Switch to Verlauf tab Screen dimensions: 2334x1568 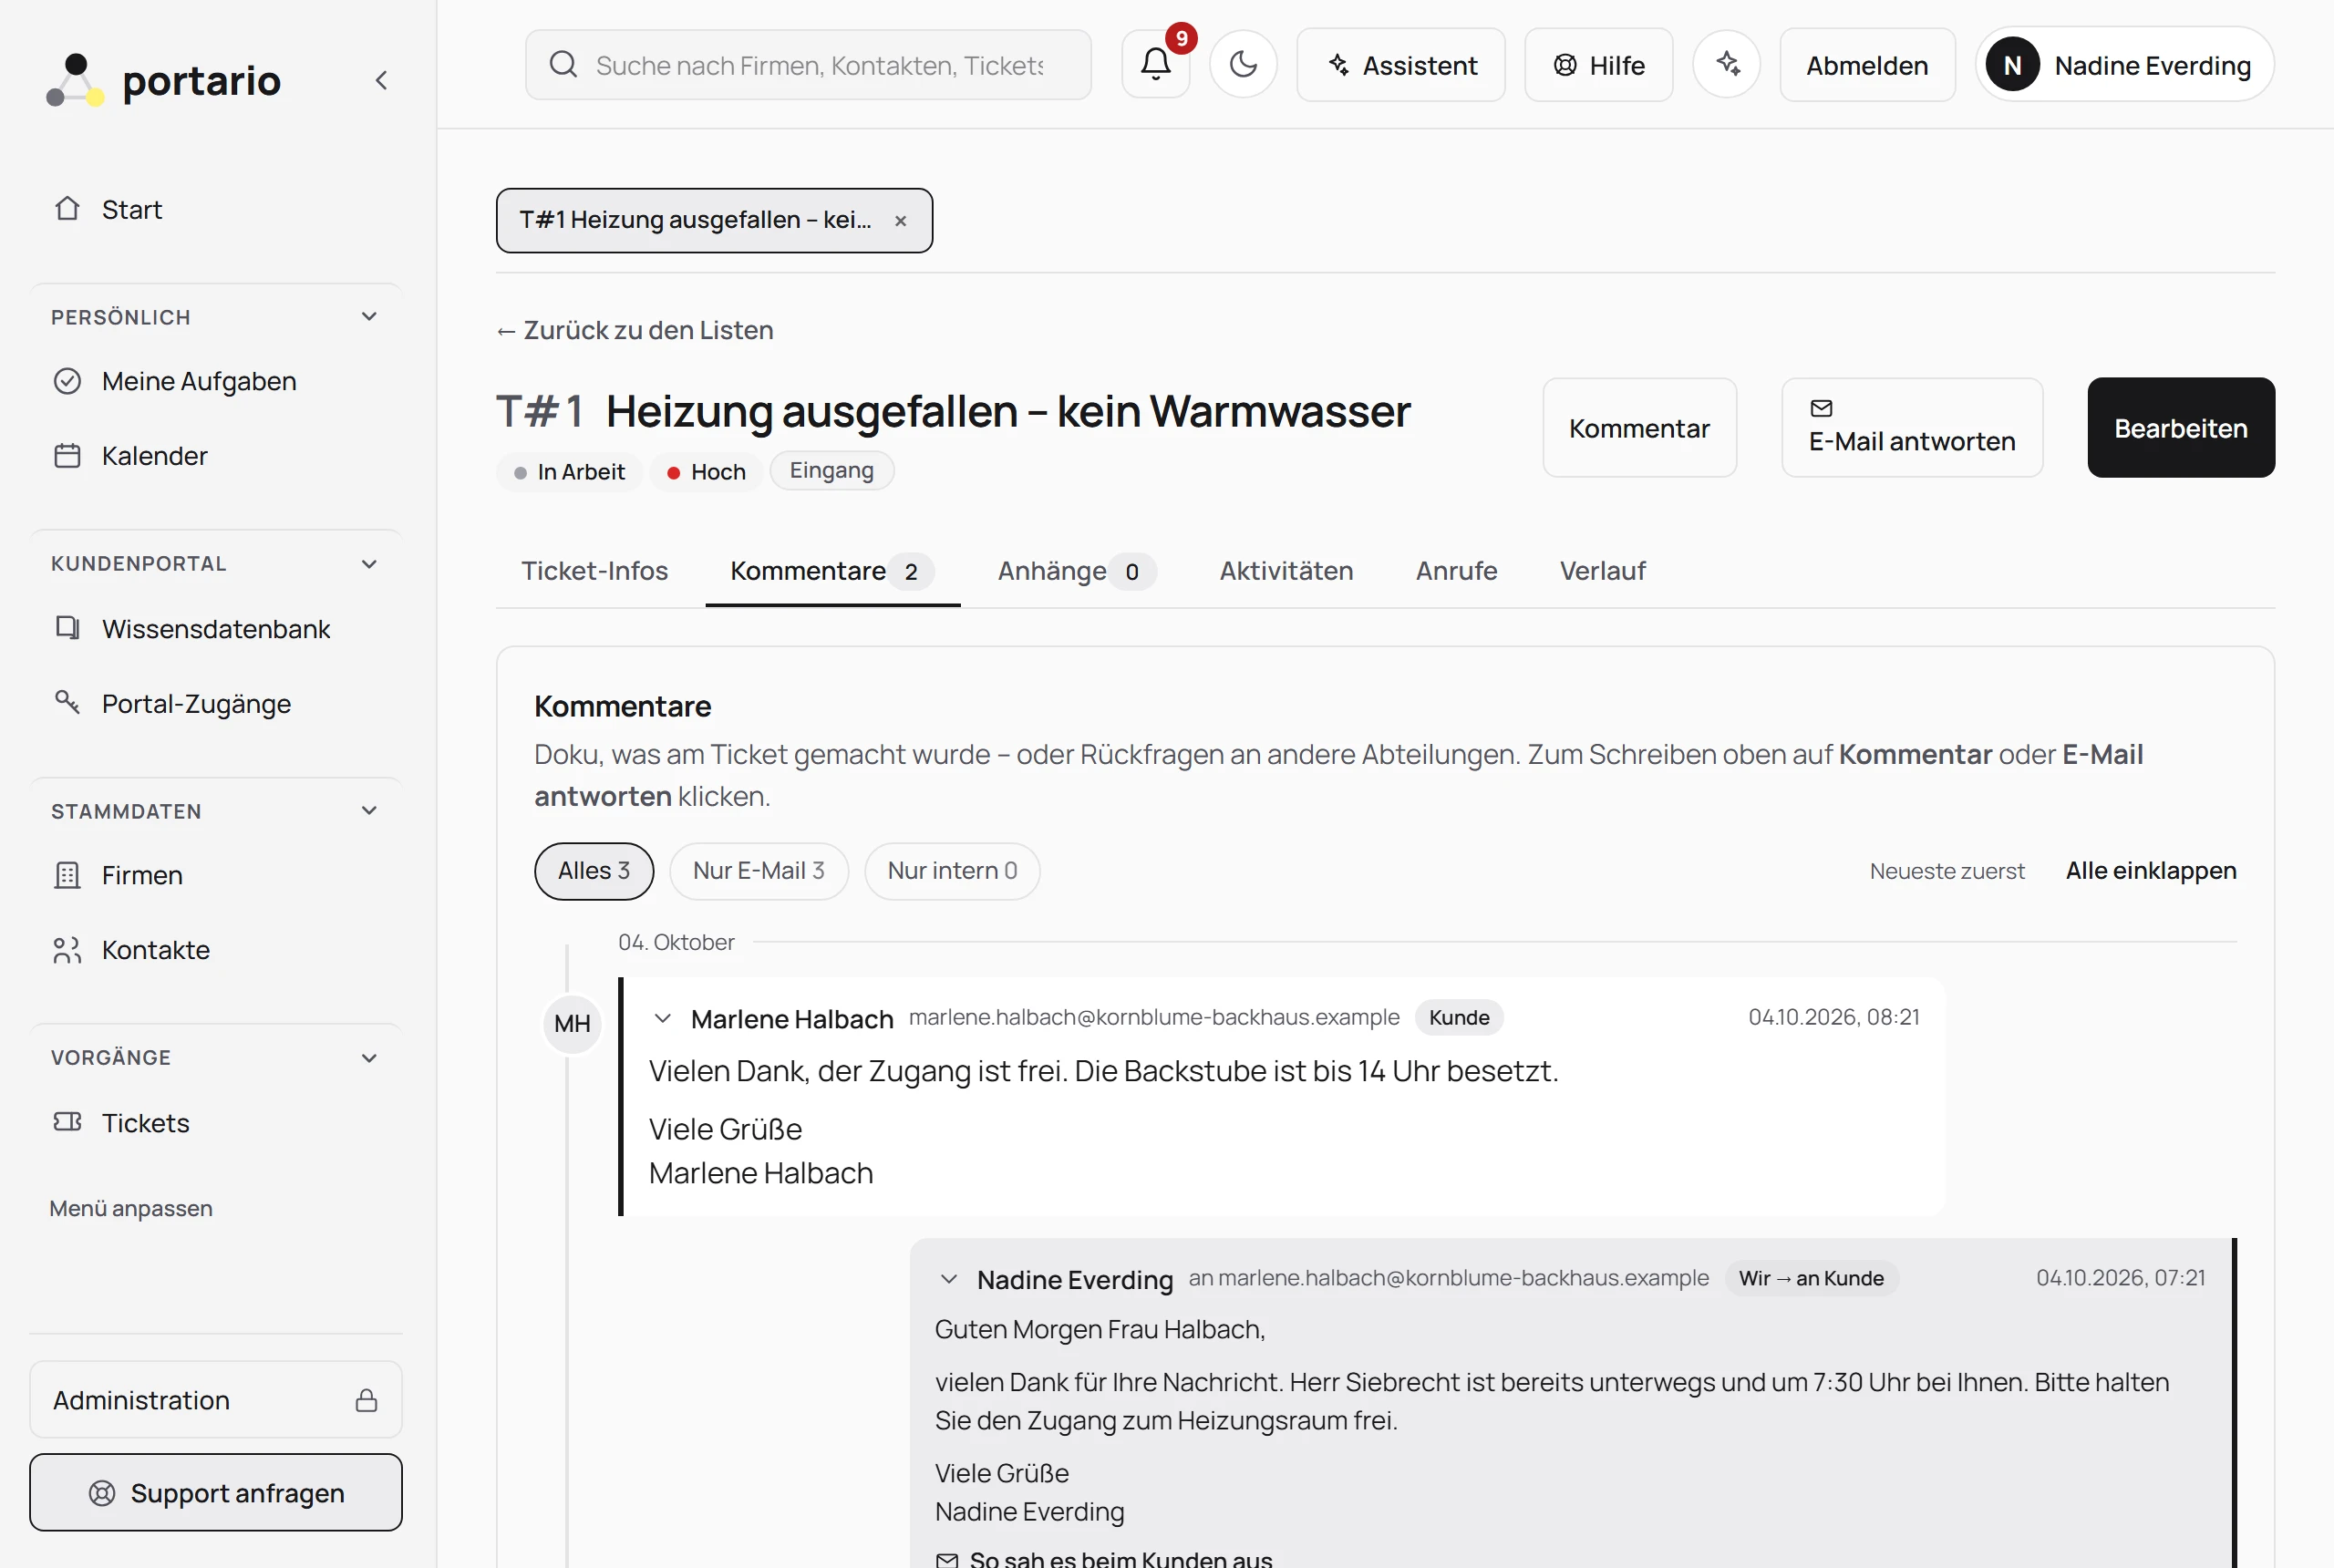(x=1602, y=571)
